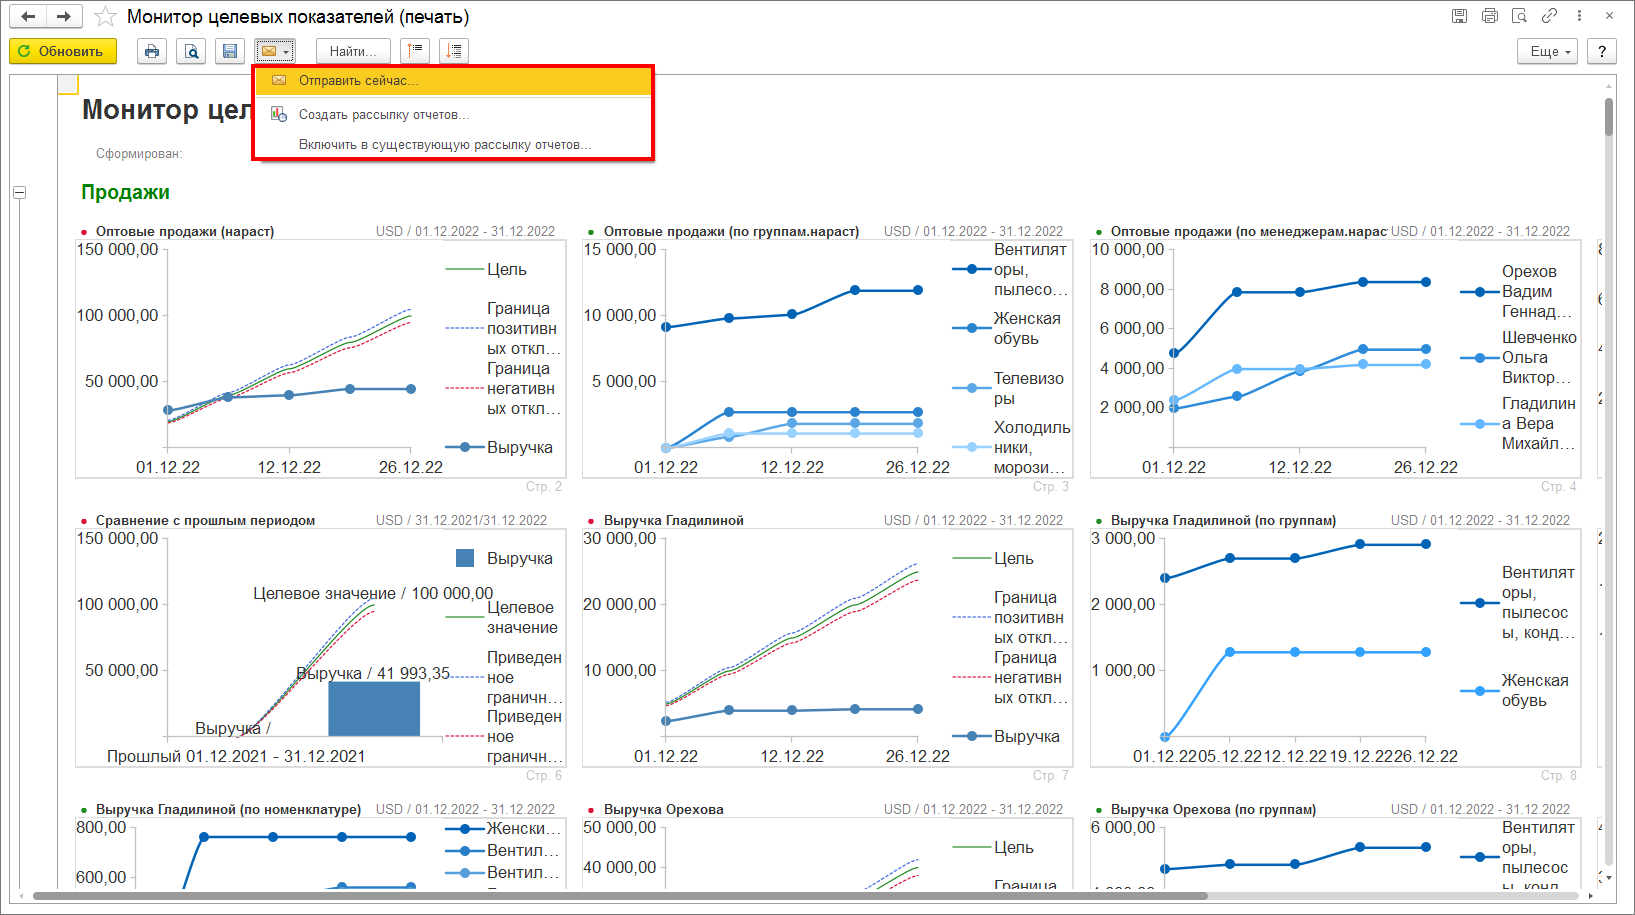Click chart title Выручка Гладилиной
The width and height of the screenshot is (1635, 915).
(673, 520)
